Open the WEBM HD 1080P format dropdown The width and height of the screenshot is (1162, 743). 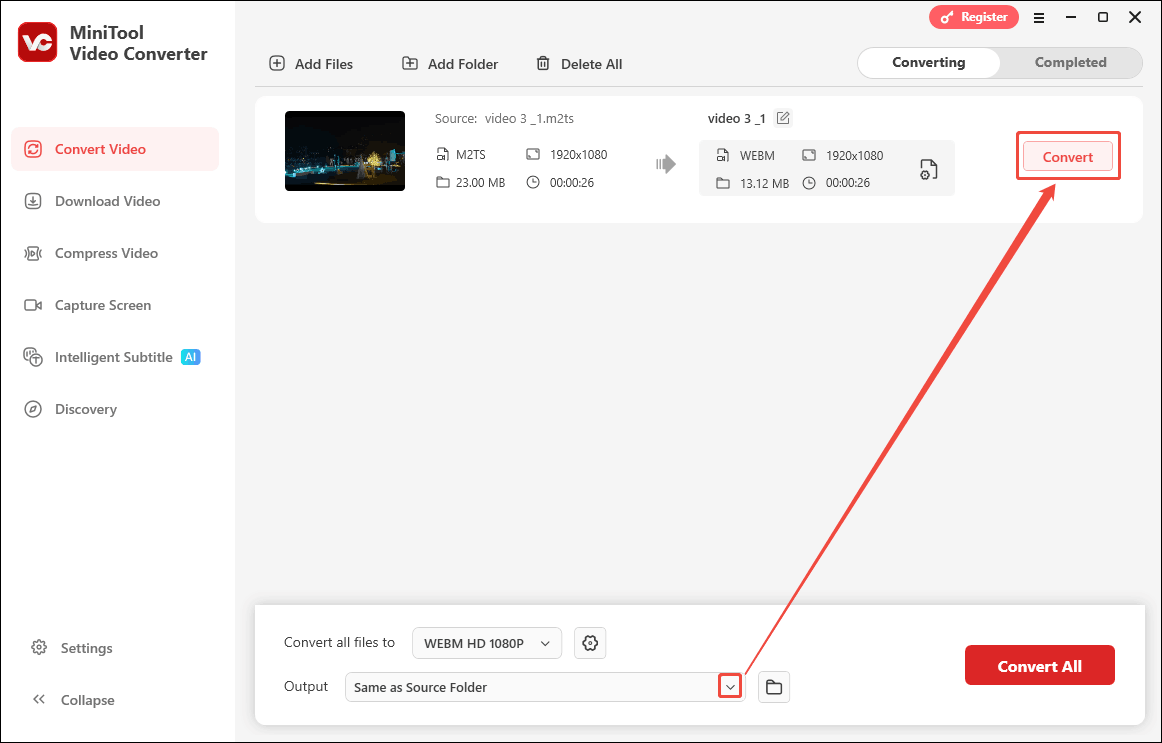(486, 643)
